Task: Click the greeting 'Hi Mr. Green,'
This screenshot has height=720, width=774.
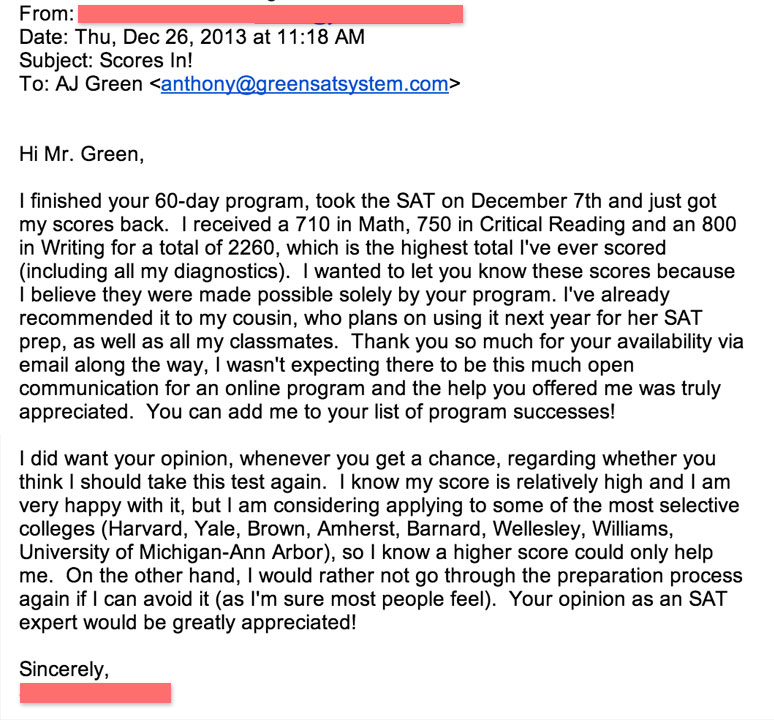Action: click(x=81, y=154)
